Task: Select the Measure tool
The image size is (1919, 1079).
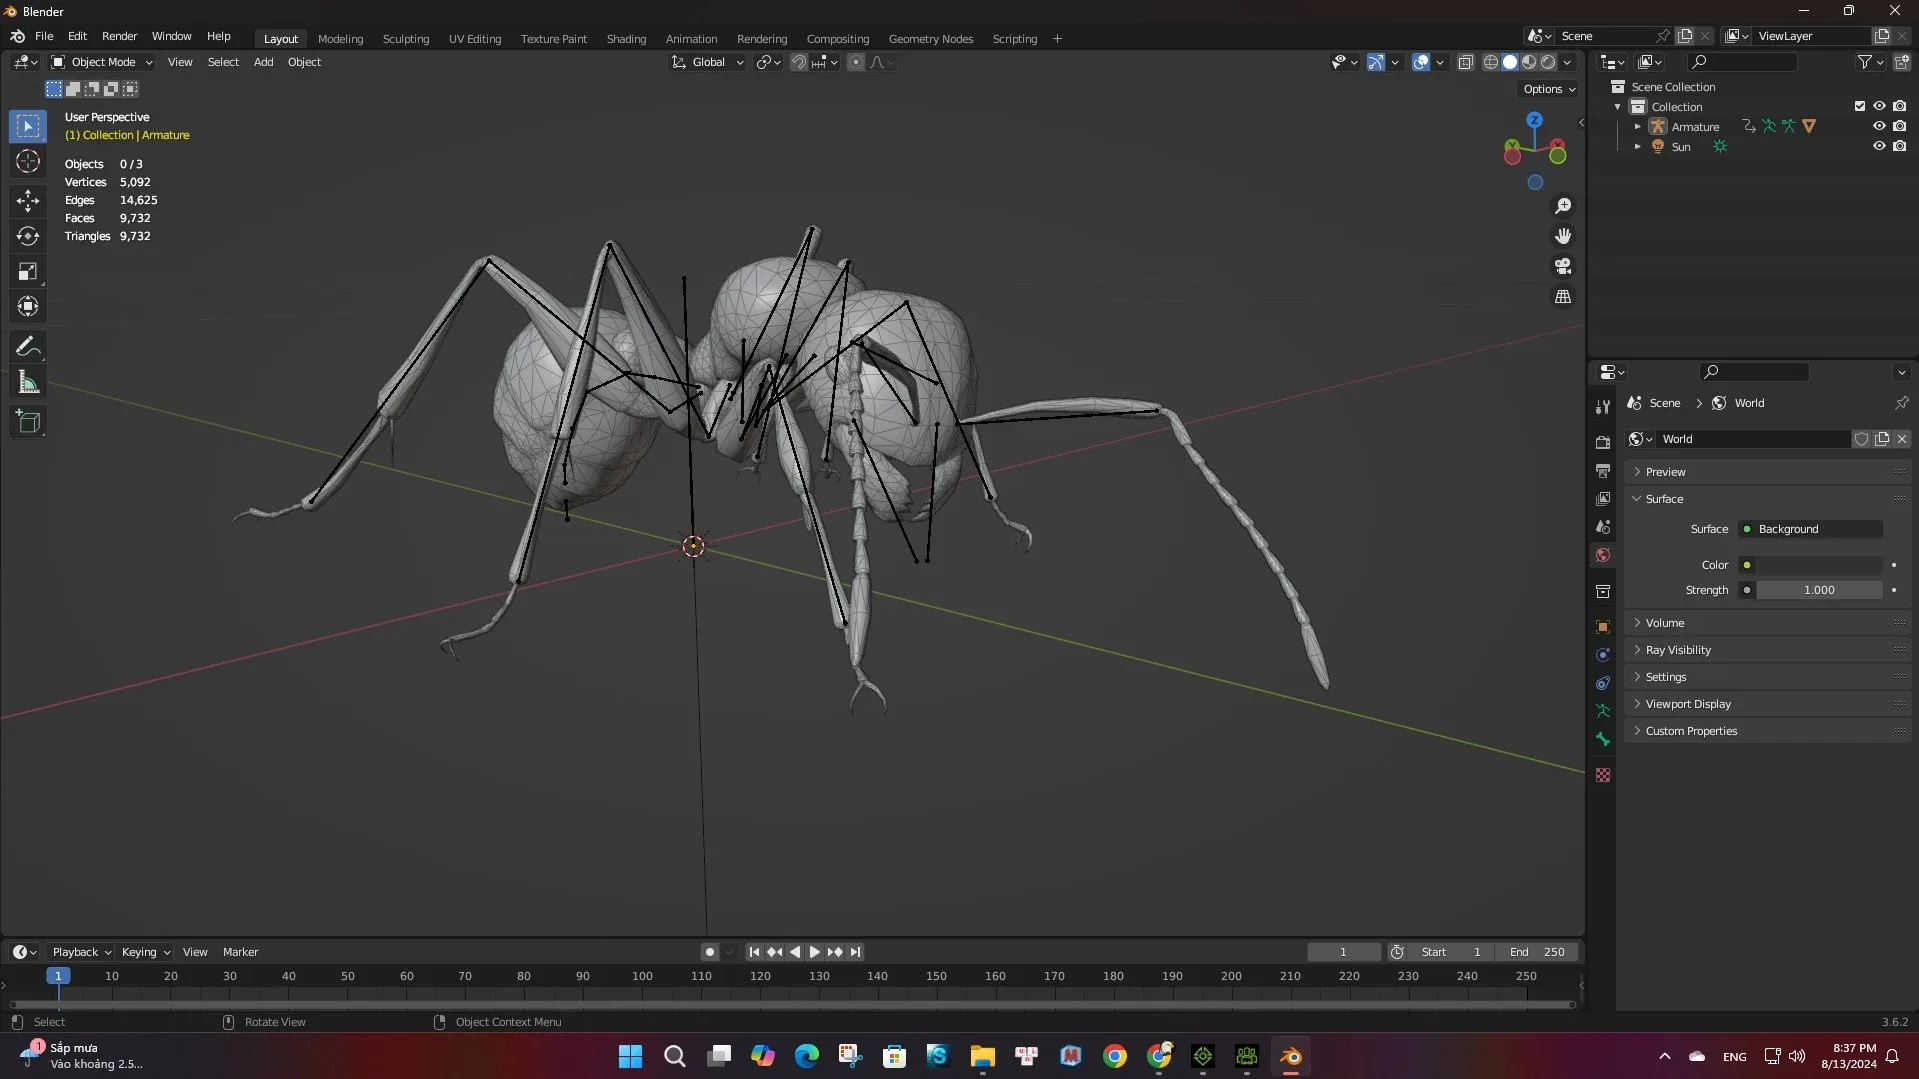Action: point(28,383)
